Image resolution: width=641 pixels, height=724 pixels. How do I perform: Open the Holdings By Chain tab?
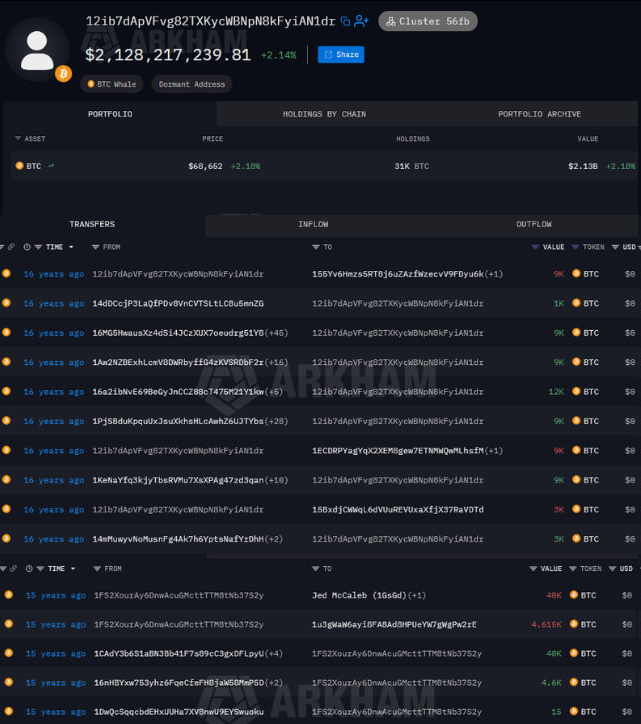324,114
